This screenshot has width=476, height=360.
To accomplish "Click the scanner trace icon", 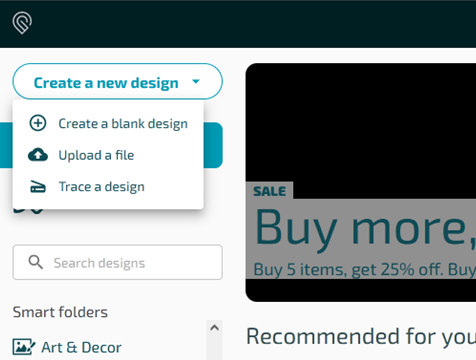I will pyautogui.click(x=38, y=186).
